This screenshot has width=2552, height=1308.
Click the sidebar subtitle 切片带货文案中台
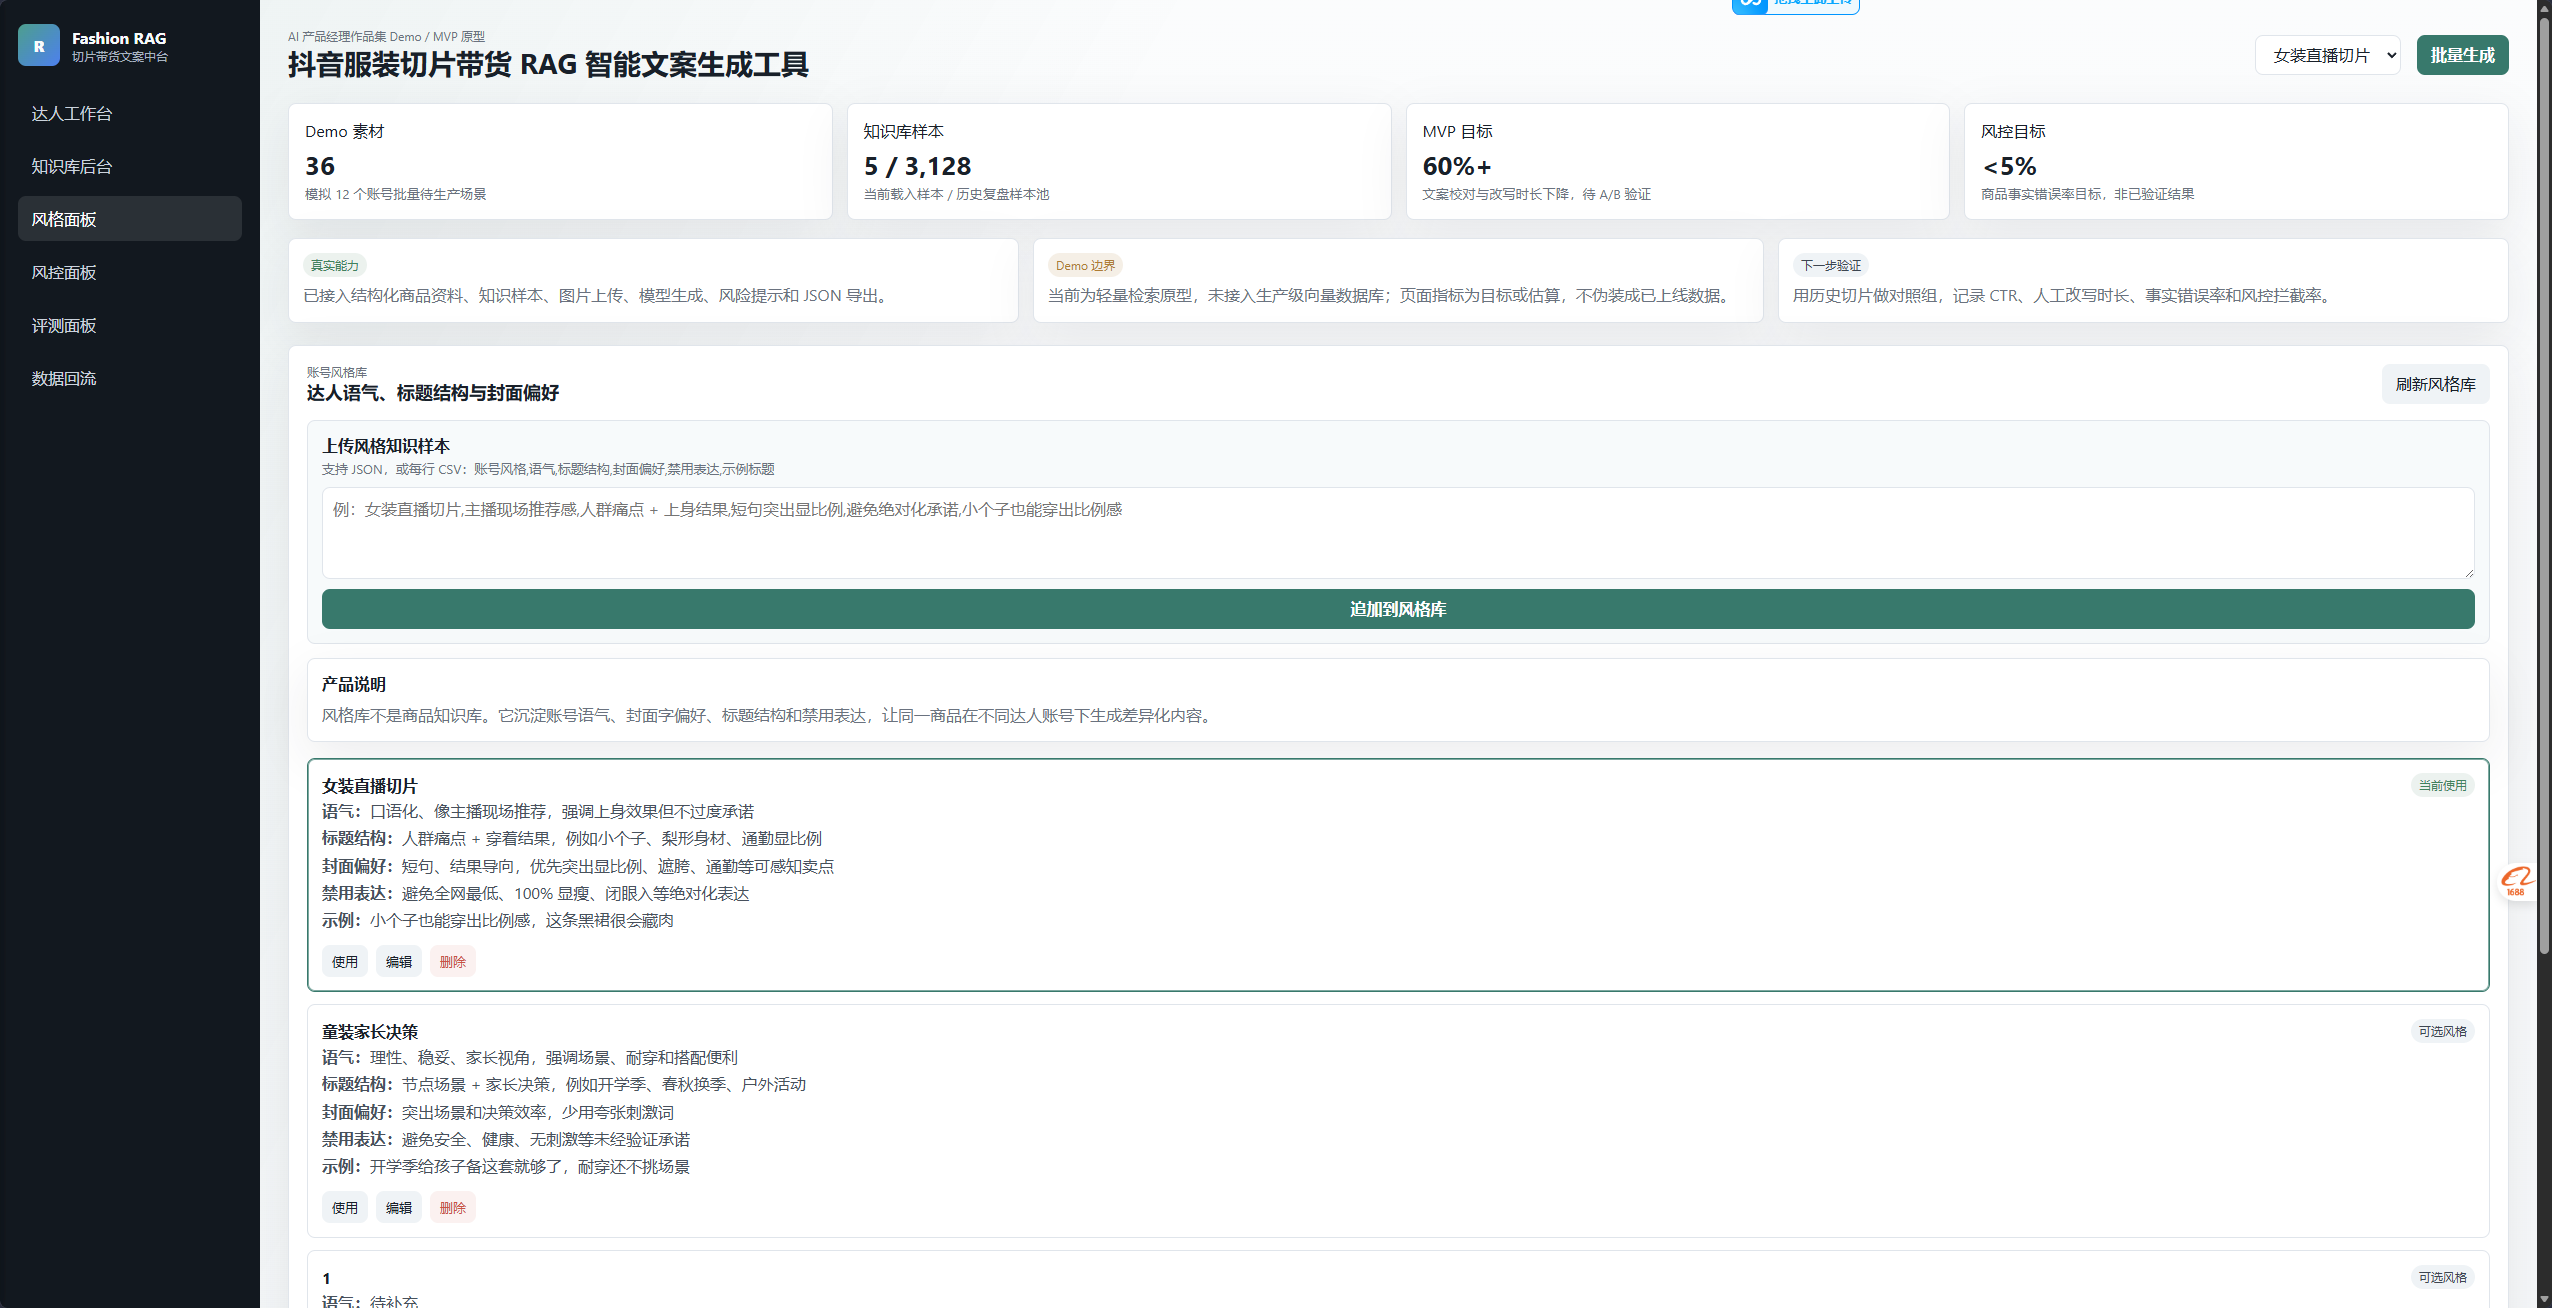coord(120,57)
